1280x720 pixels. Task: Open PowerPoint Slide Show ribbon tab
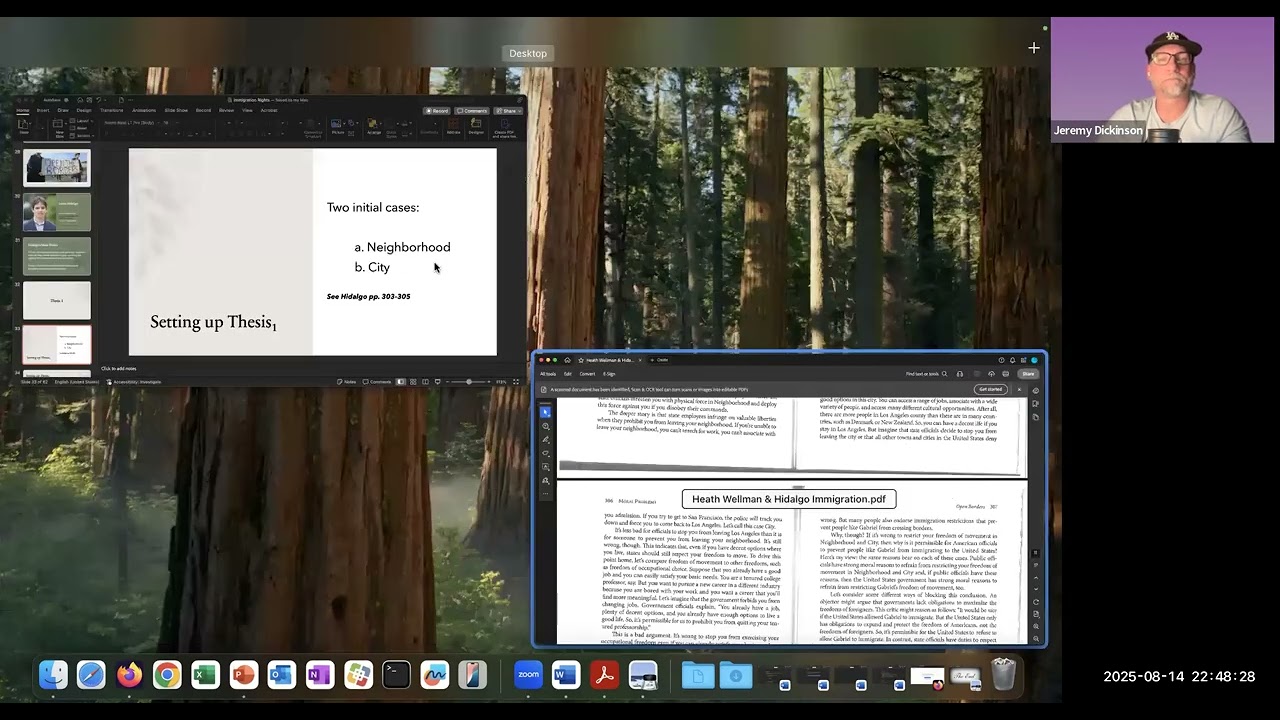tap(176, 110)
